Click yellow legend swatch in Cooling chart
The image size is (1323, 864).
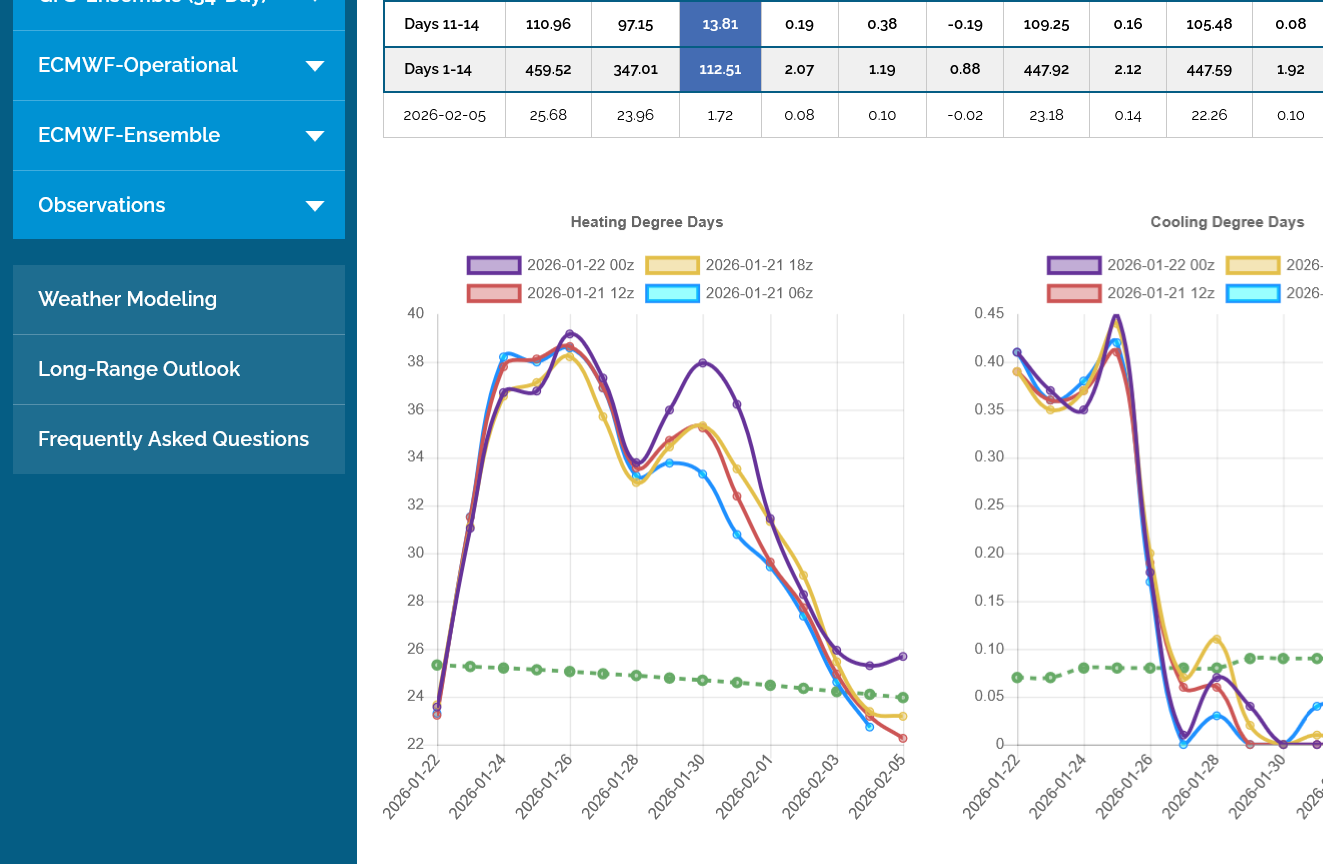pyautogui.click(x=1252, y=265)
